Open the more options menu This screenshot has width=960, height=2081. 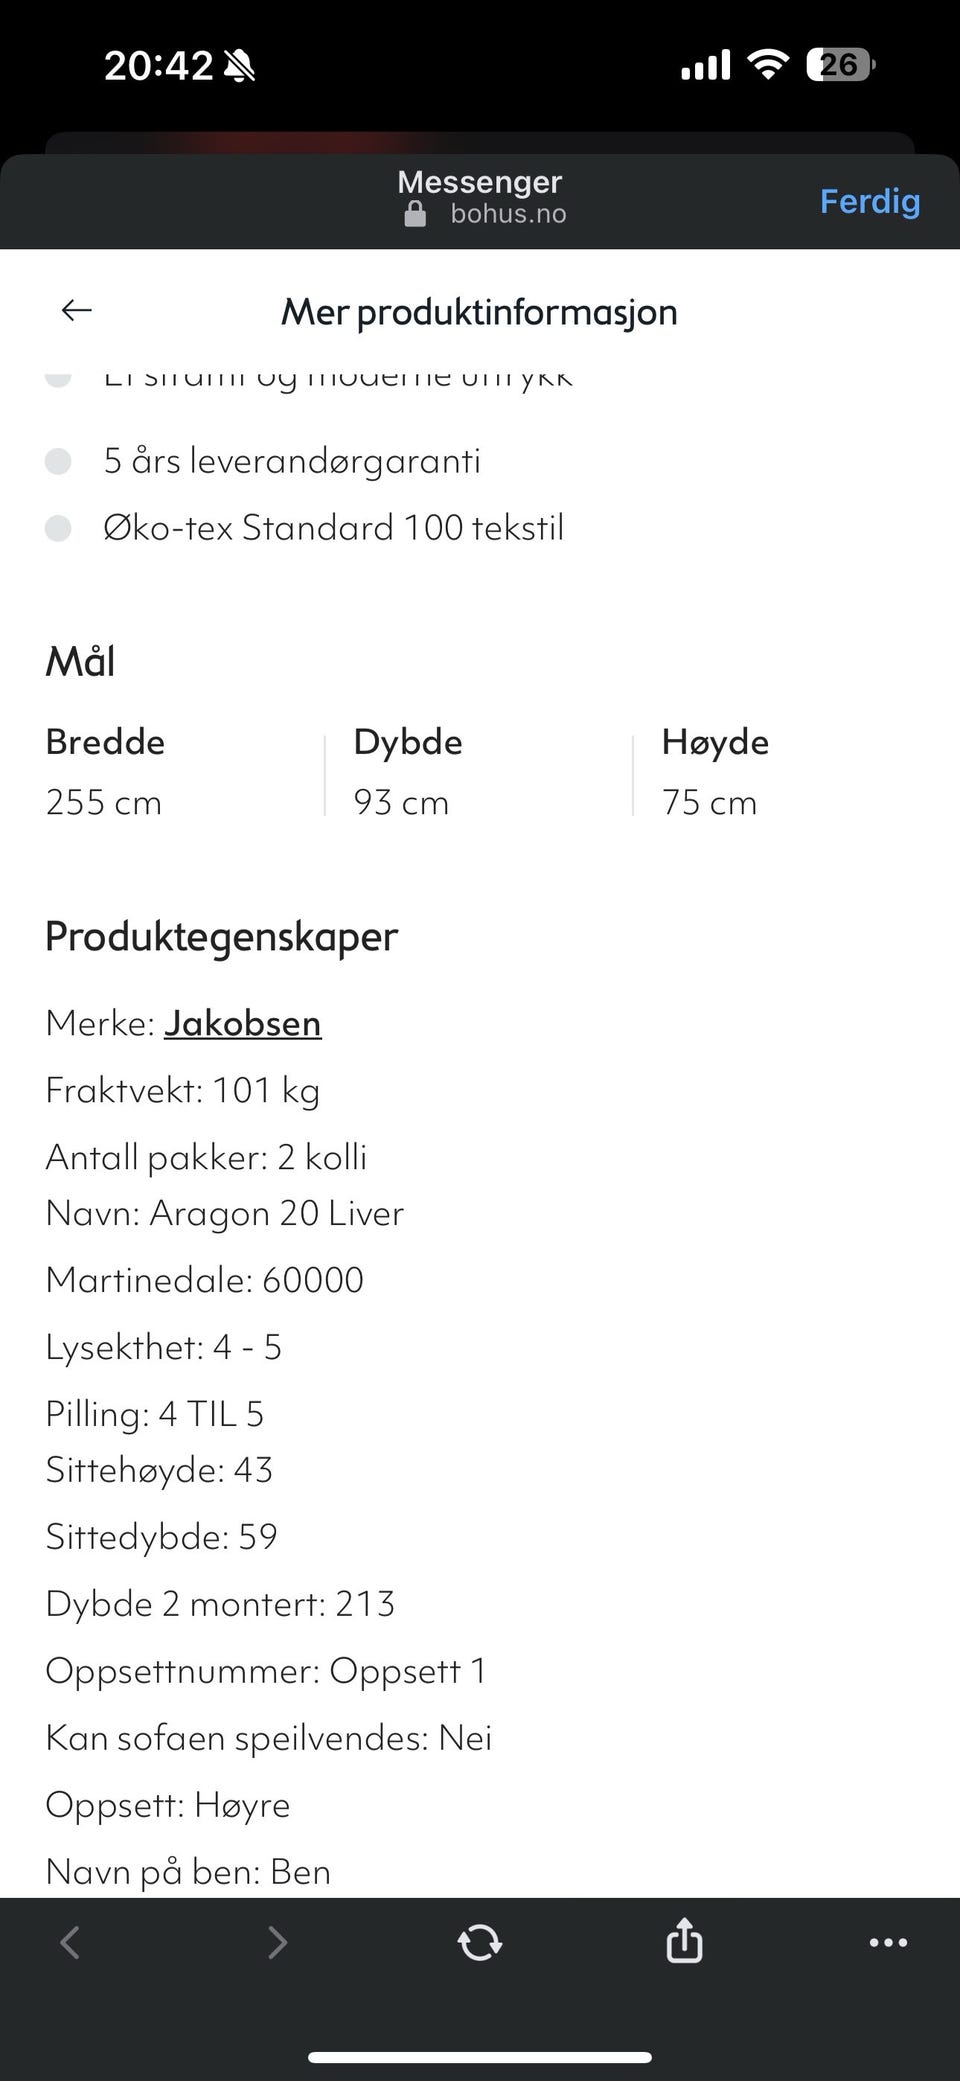[888, 1941]
